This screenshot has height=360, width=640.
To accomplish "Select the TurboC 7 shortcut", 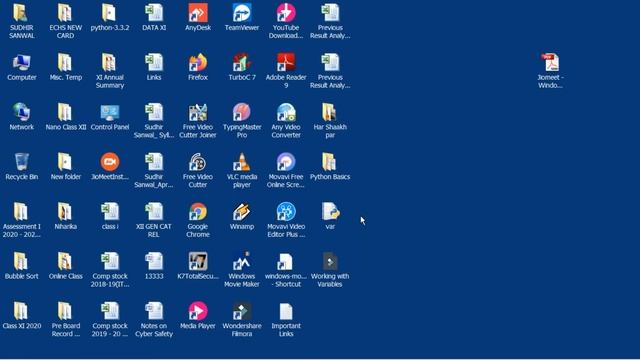I will [x=242, y=63].
